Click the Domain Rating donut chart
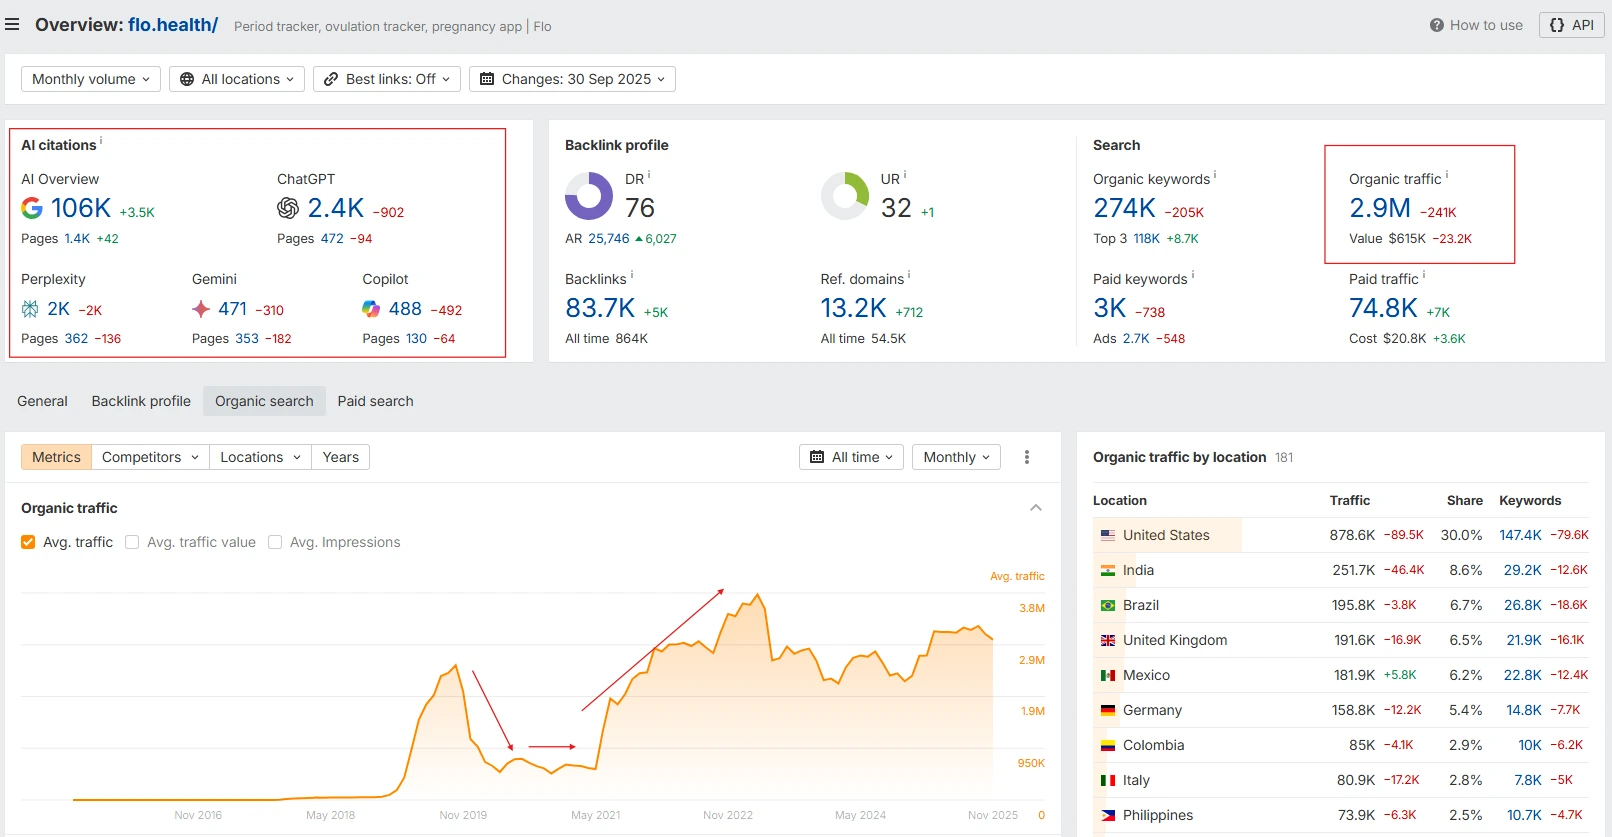 point(589,196)
